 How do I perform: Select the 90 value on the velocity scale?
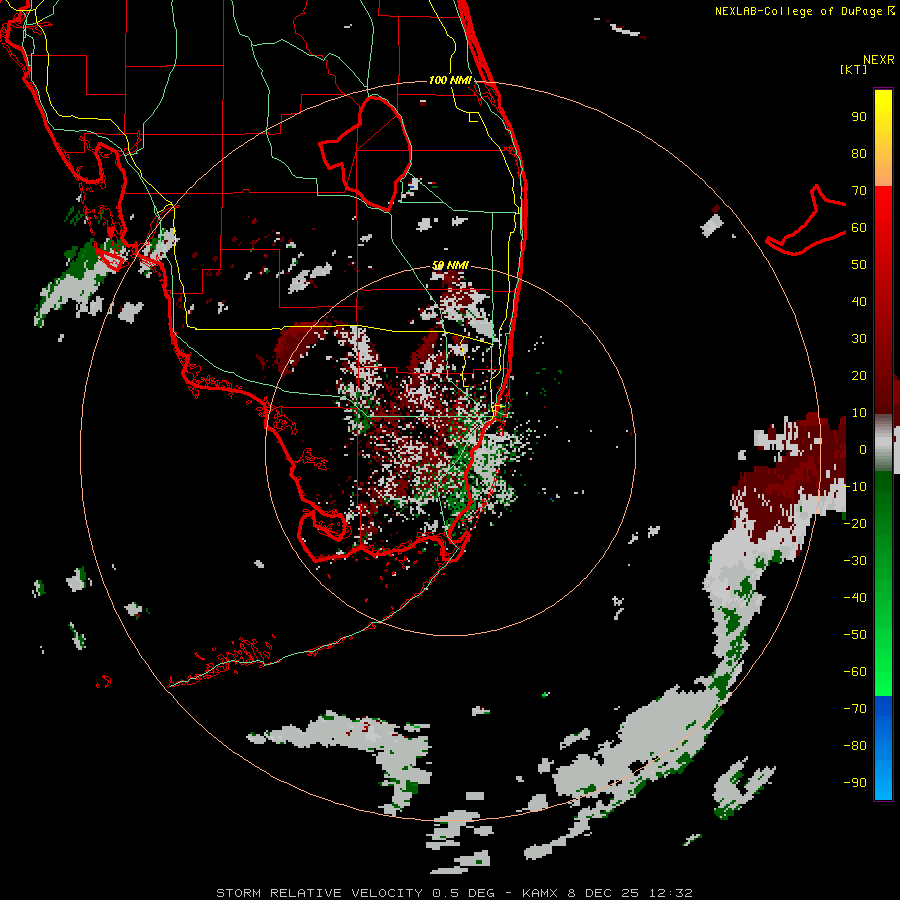(x=859, y=117)
